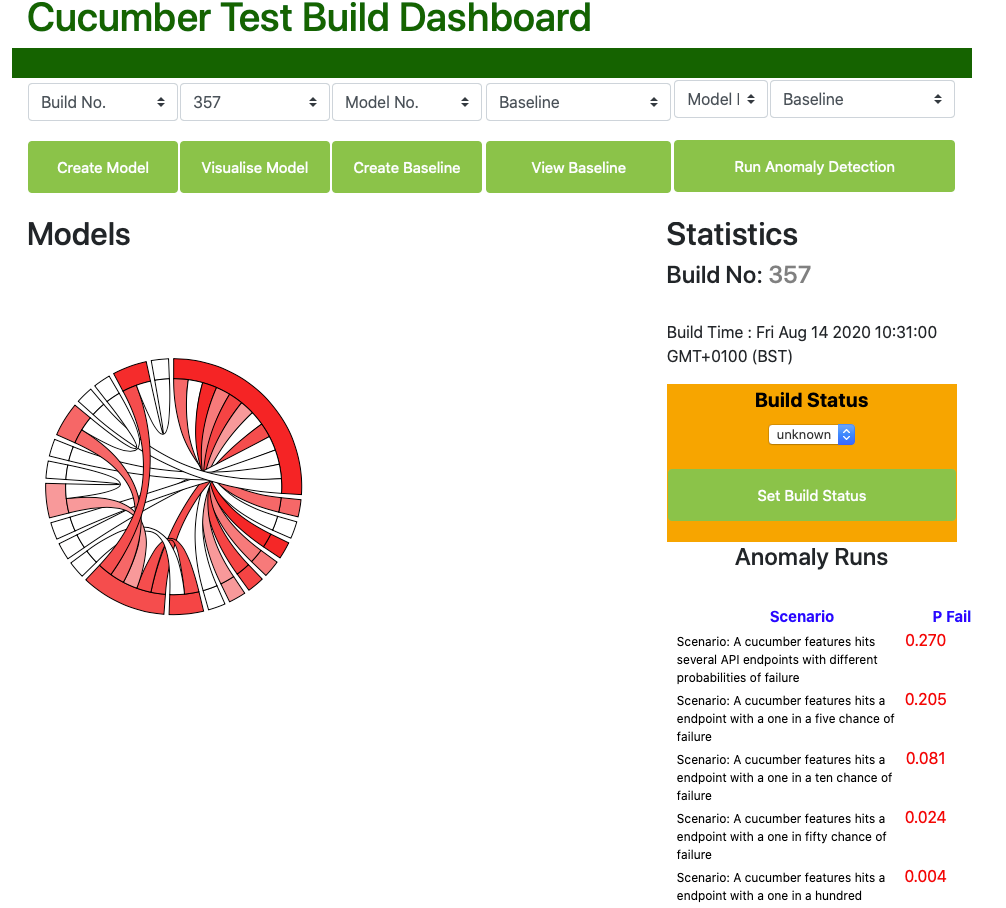Open the unknown build status dropdown

tap(811, 435)
